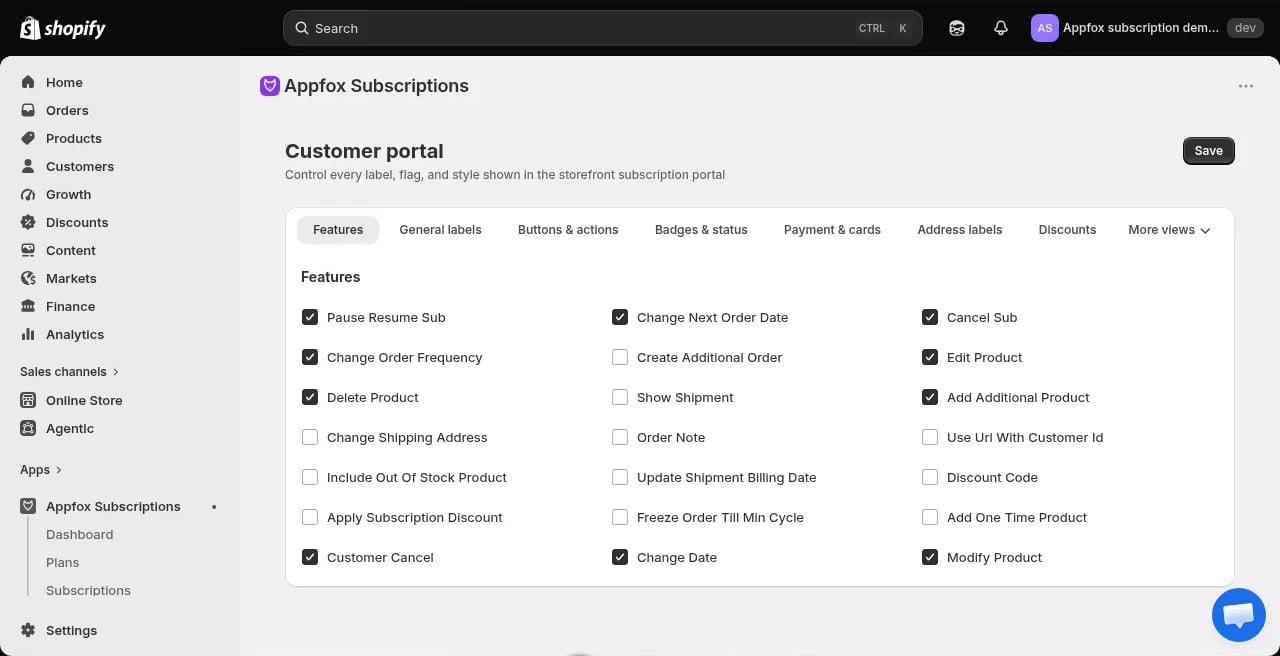Open the Sidekick assistant icon

coord(957,28)
